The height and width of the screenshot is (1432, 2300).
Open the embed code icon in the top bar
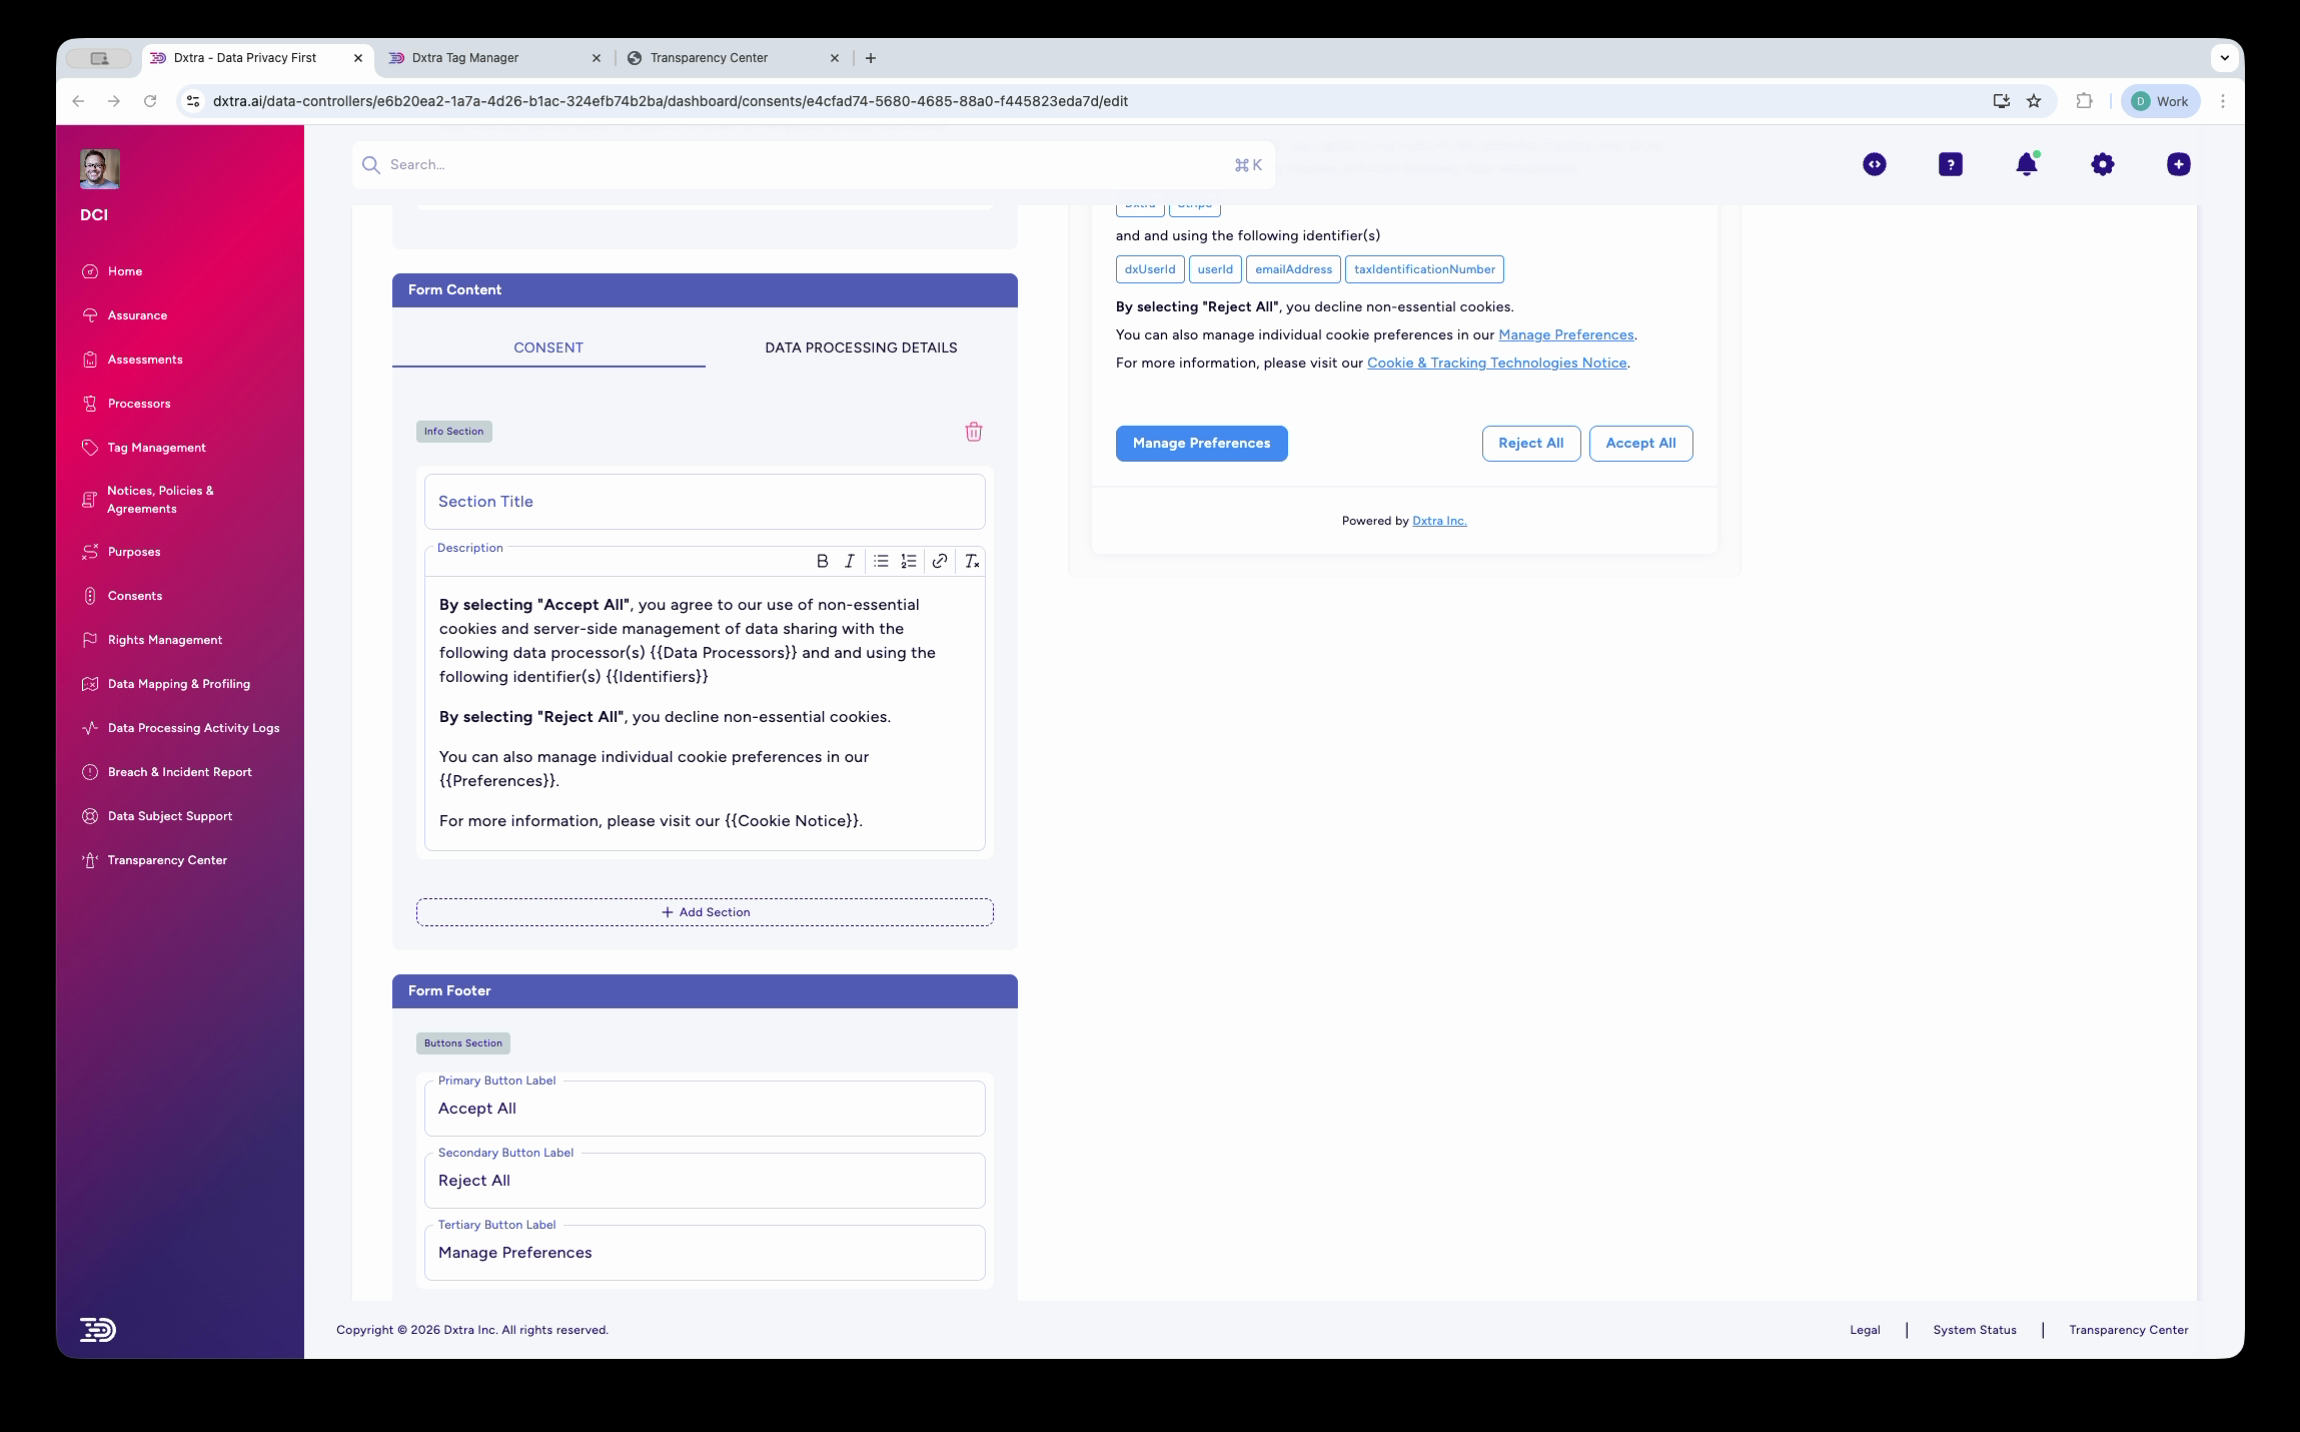coord(1874,164)
